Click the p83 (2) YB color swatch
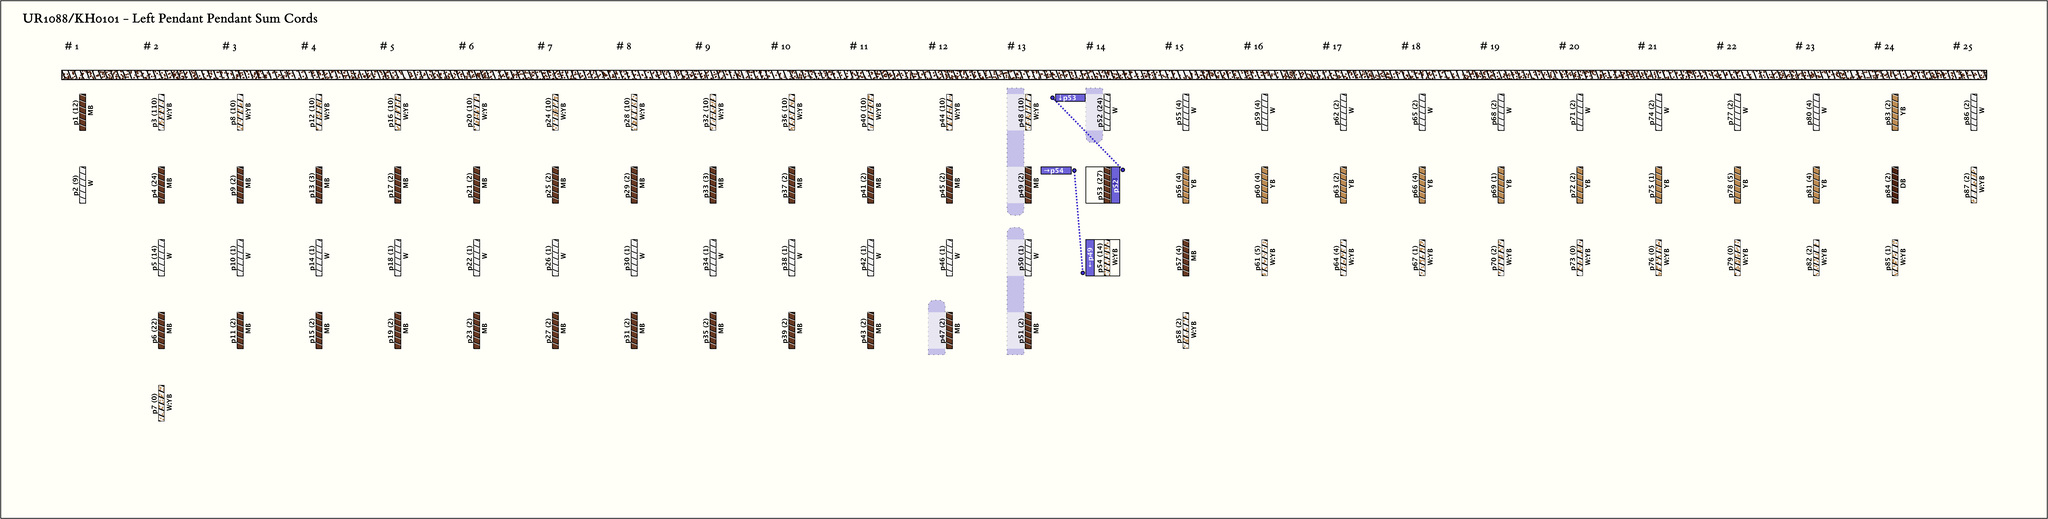 coord(1894,112)
